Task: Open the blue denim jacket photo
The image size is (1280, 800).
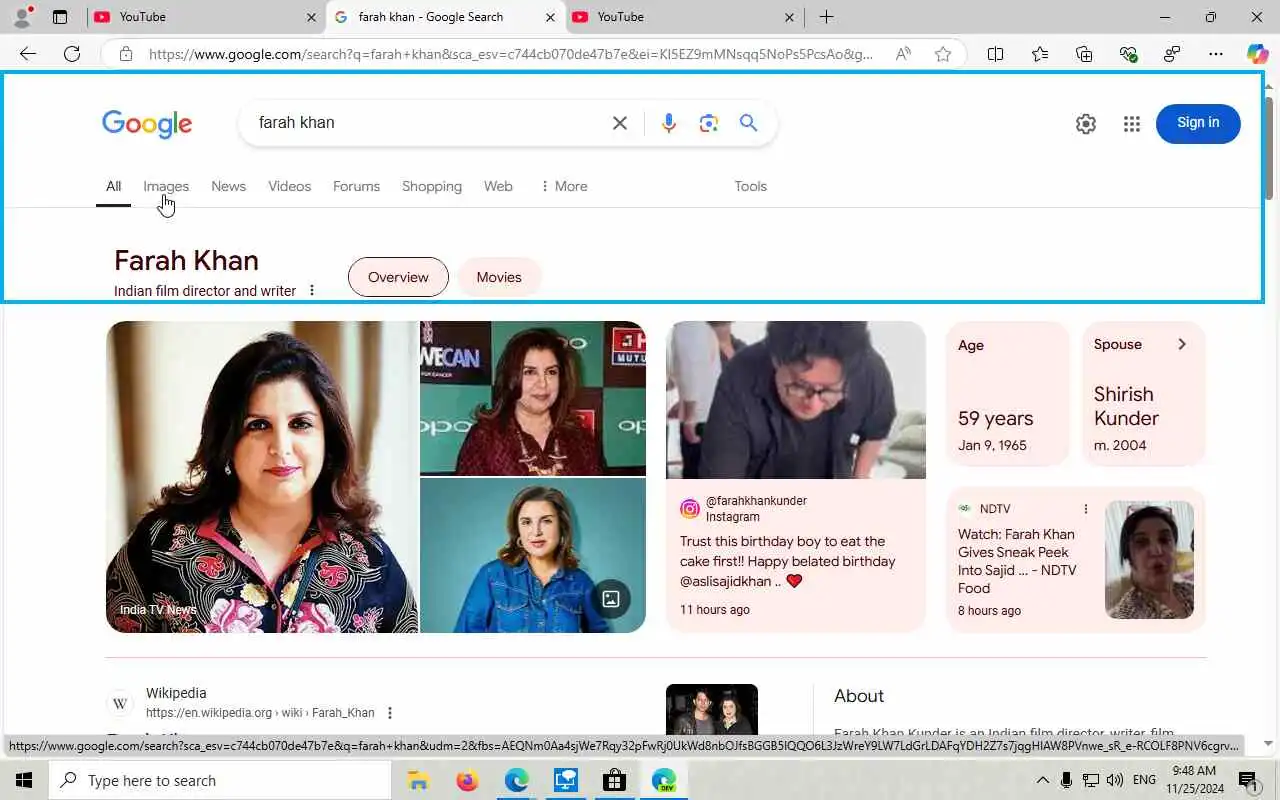Action: [x=533, y=556]
